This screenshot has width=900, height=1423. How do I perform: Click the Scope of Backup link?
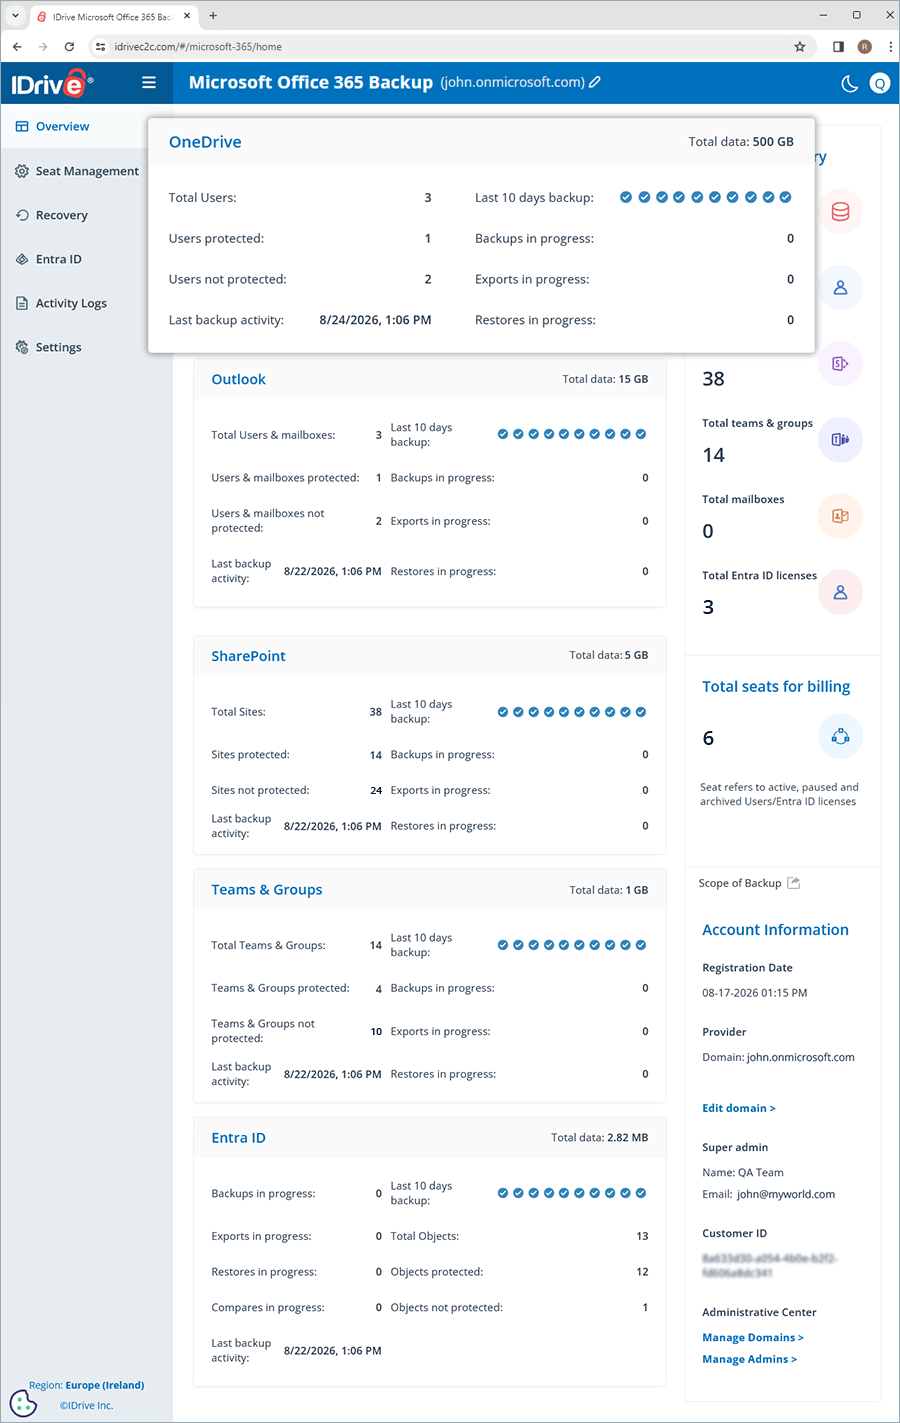740,883
